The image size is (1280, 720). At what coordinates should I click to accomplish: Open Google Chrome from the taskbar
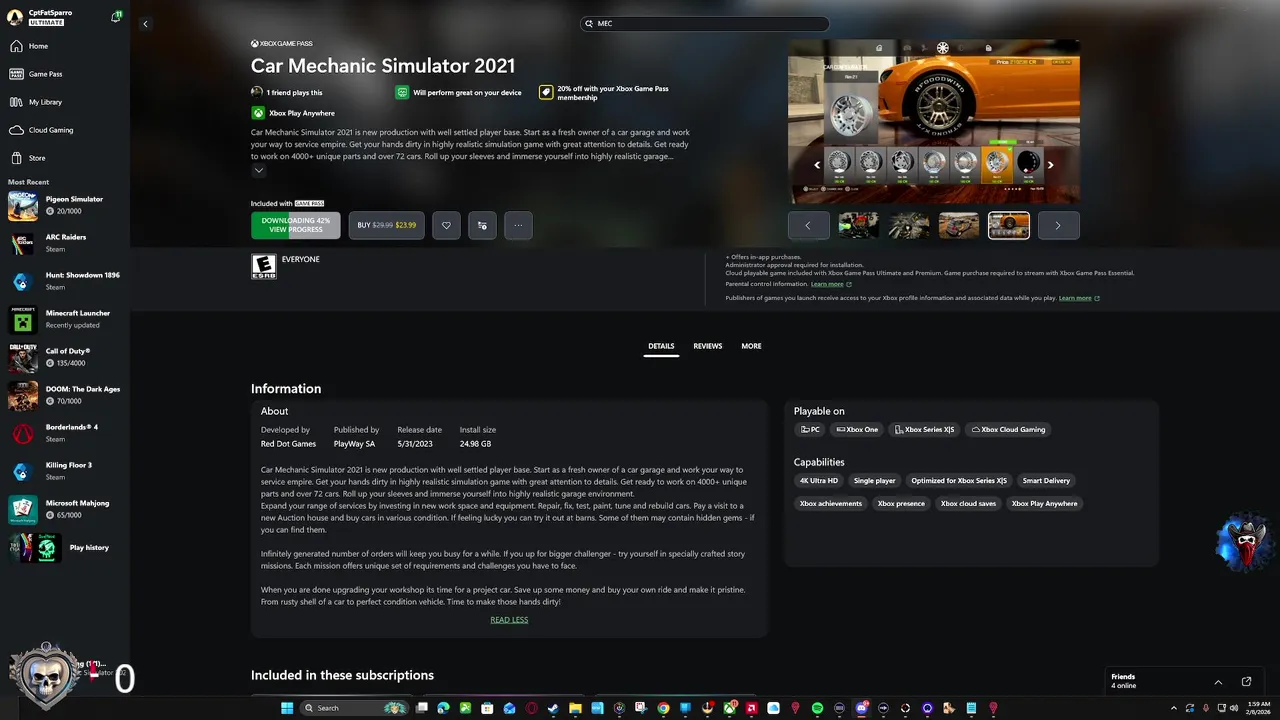(663, 708)
